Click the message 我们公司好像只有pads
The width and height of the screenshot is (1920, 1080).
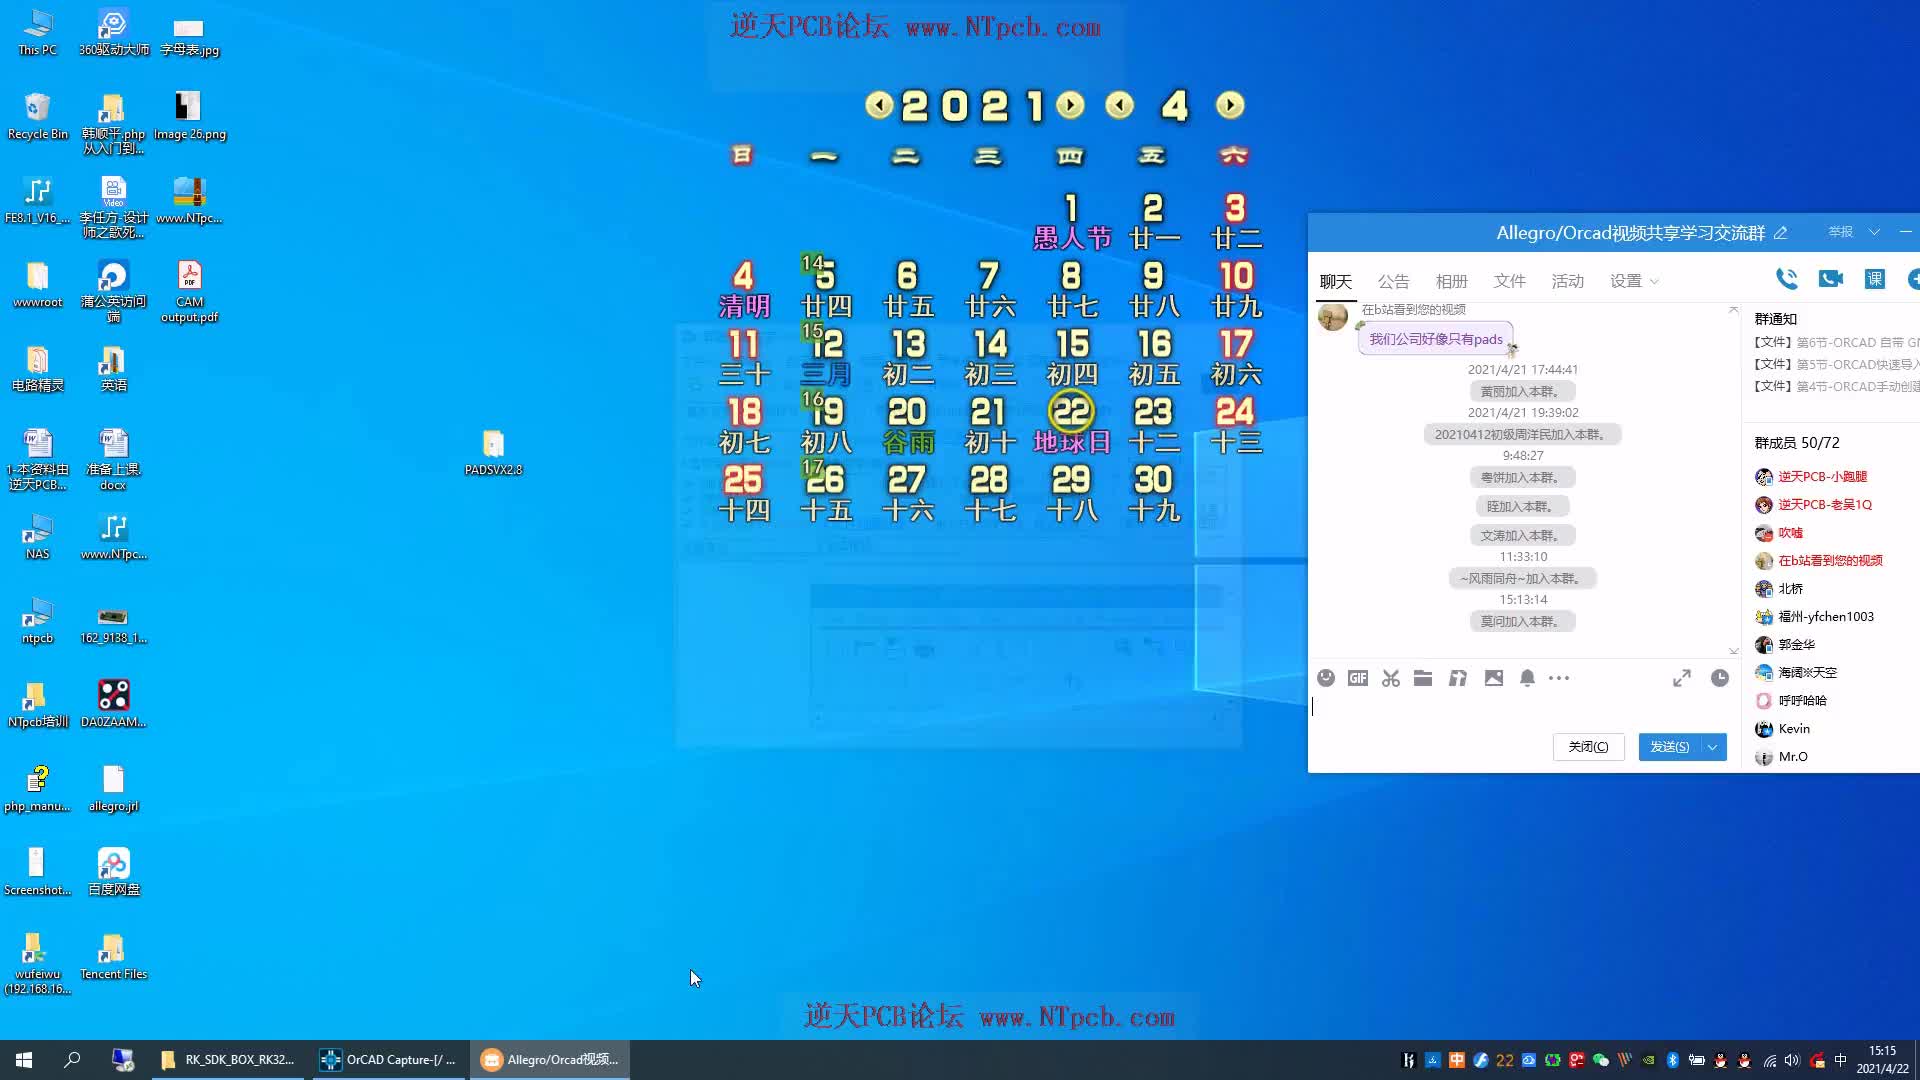pyautogui.click(x=1435, y=339)
